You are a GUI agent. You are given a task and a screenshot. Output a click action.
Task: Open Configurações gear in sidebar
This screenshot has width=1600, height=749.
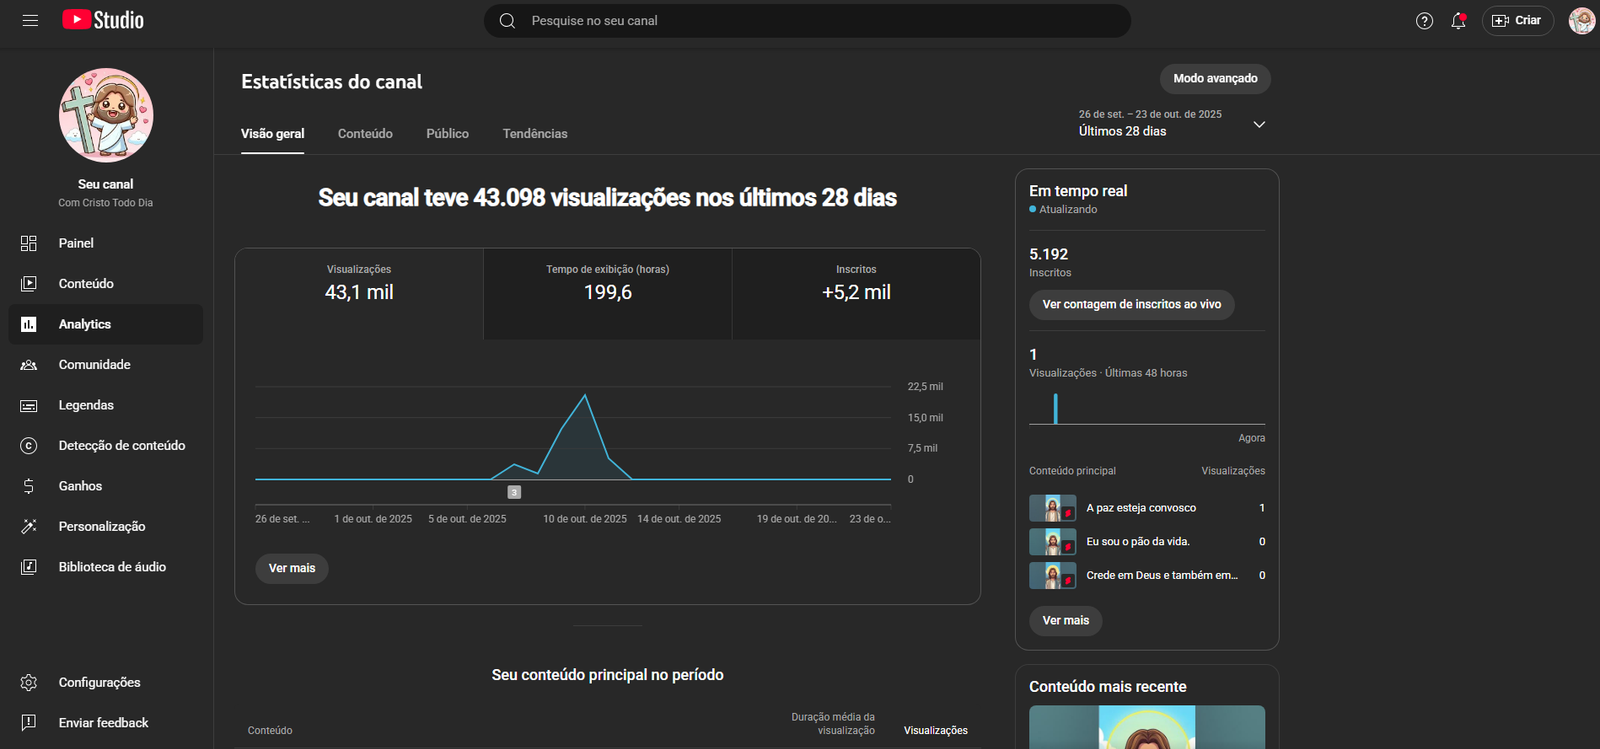[x=29, y=682]
